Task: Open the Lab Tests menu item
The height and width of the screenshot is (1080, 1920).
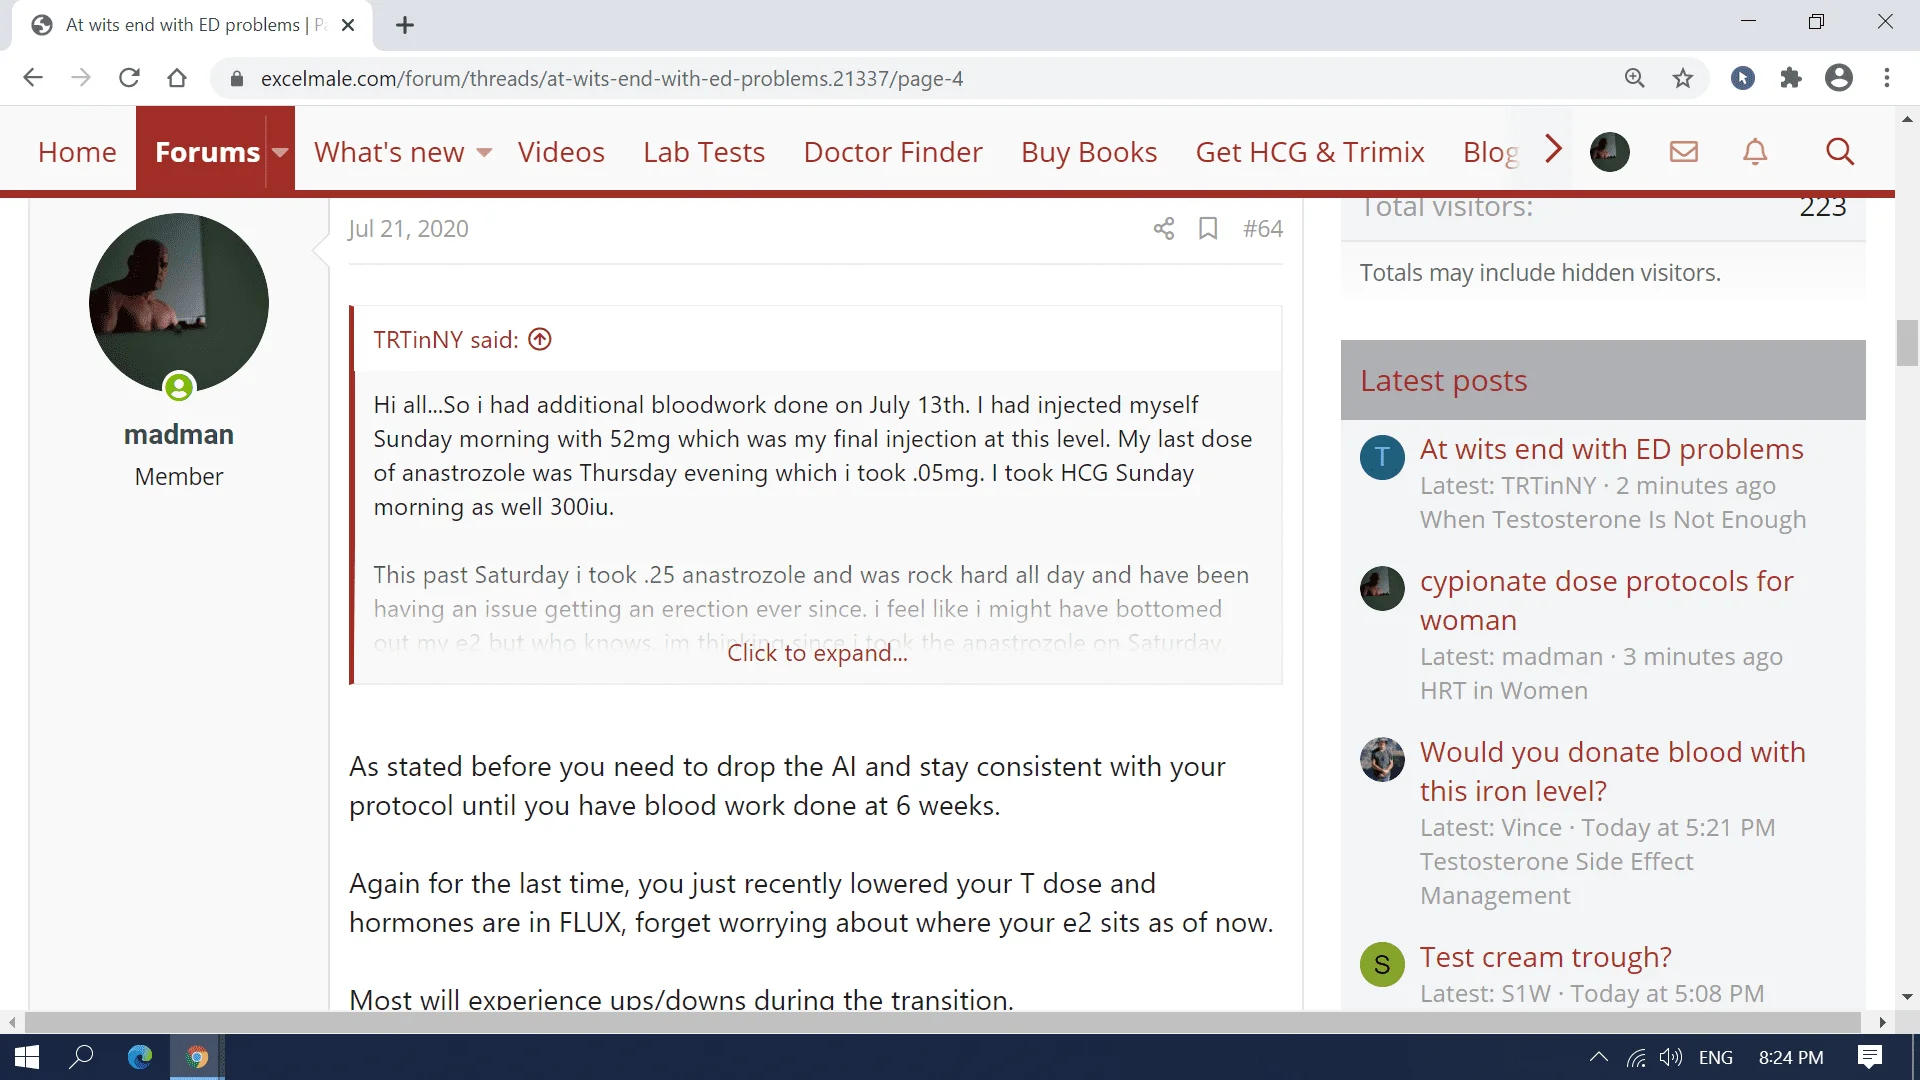Action: pyautogui.click(x=704, y=152)
